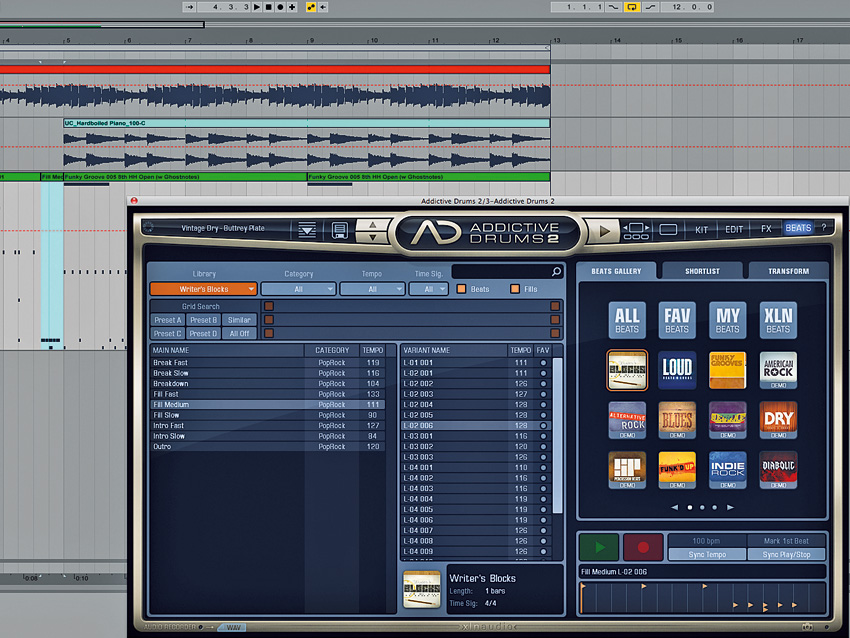Click Ableton stop button in top transport

(268, 7)
